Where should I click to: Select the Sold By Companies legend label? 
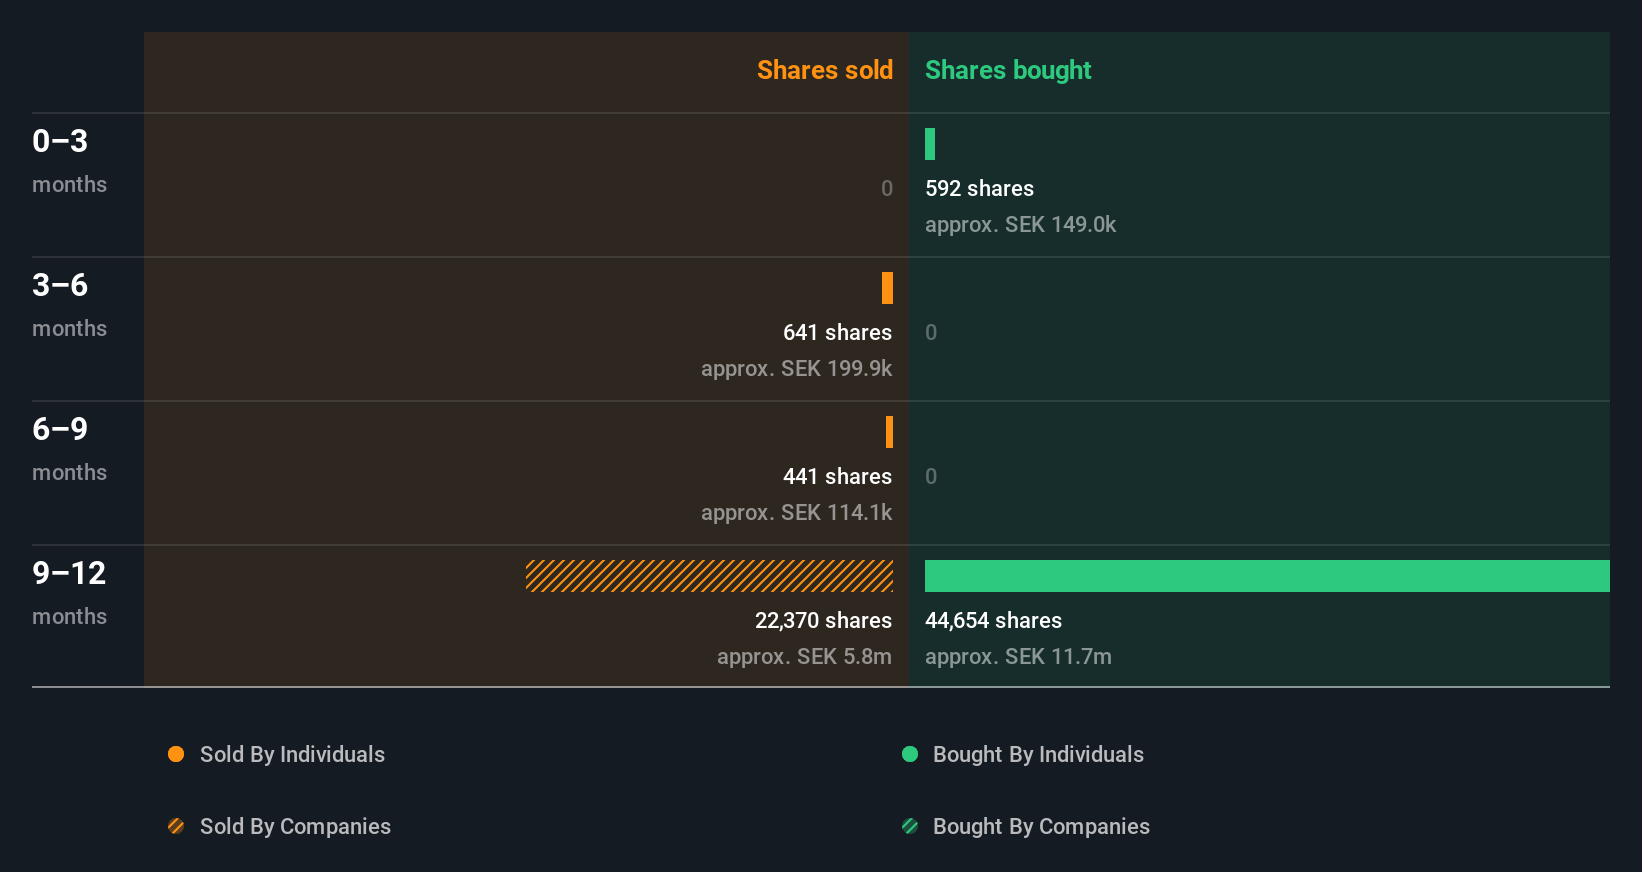[x=295, y=826]
